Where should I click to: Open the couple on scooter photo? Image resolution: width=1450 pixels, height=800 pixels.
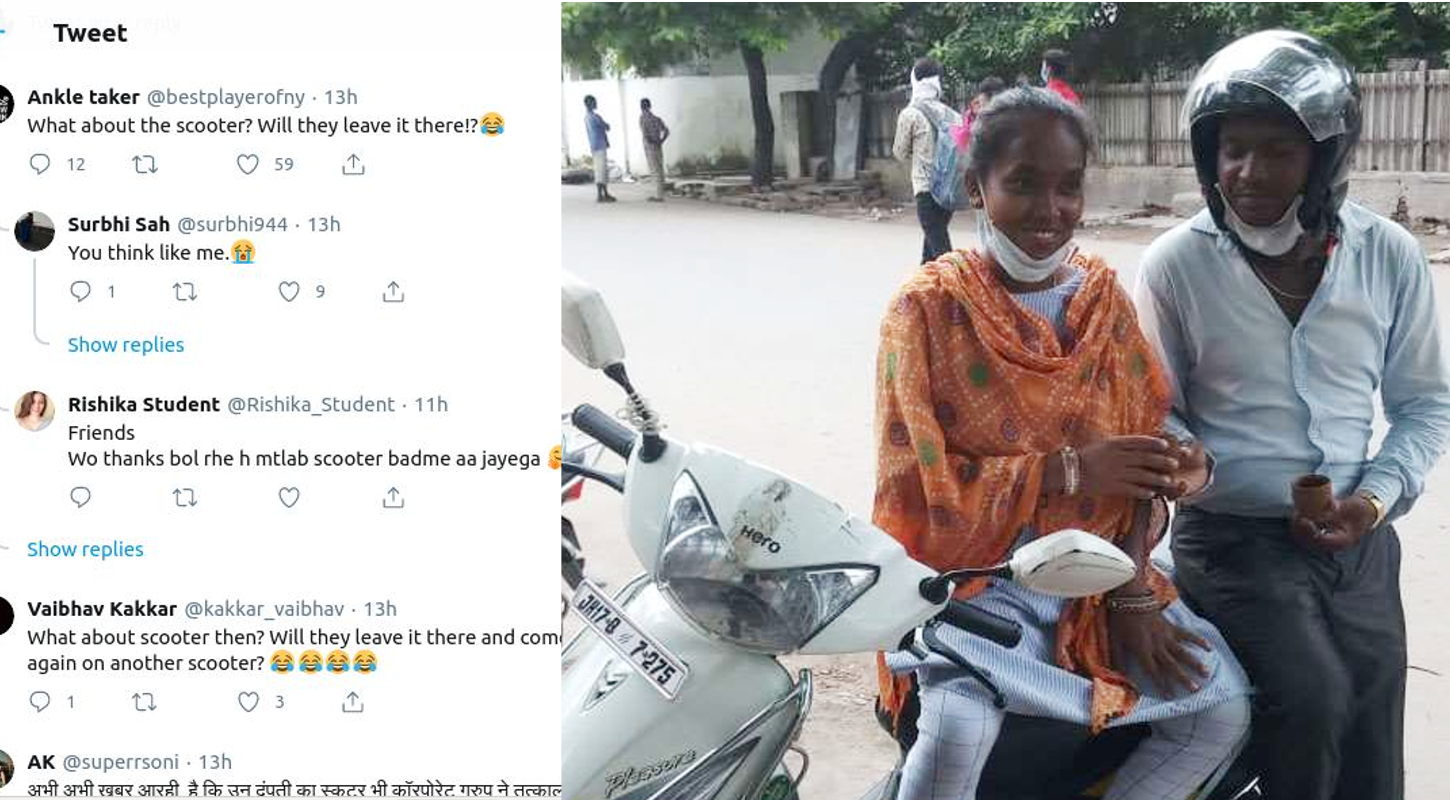click(1005, 400)
